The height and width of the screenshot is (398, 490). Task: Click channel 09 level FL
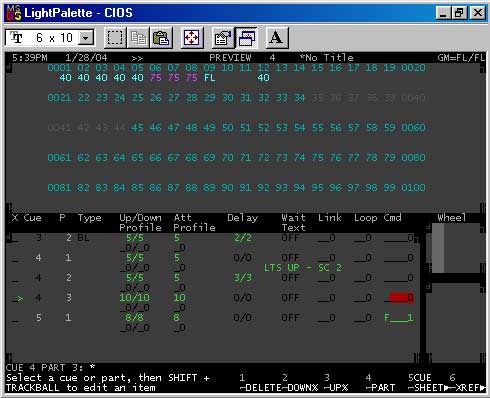210,78
